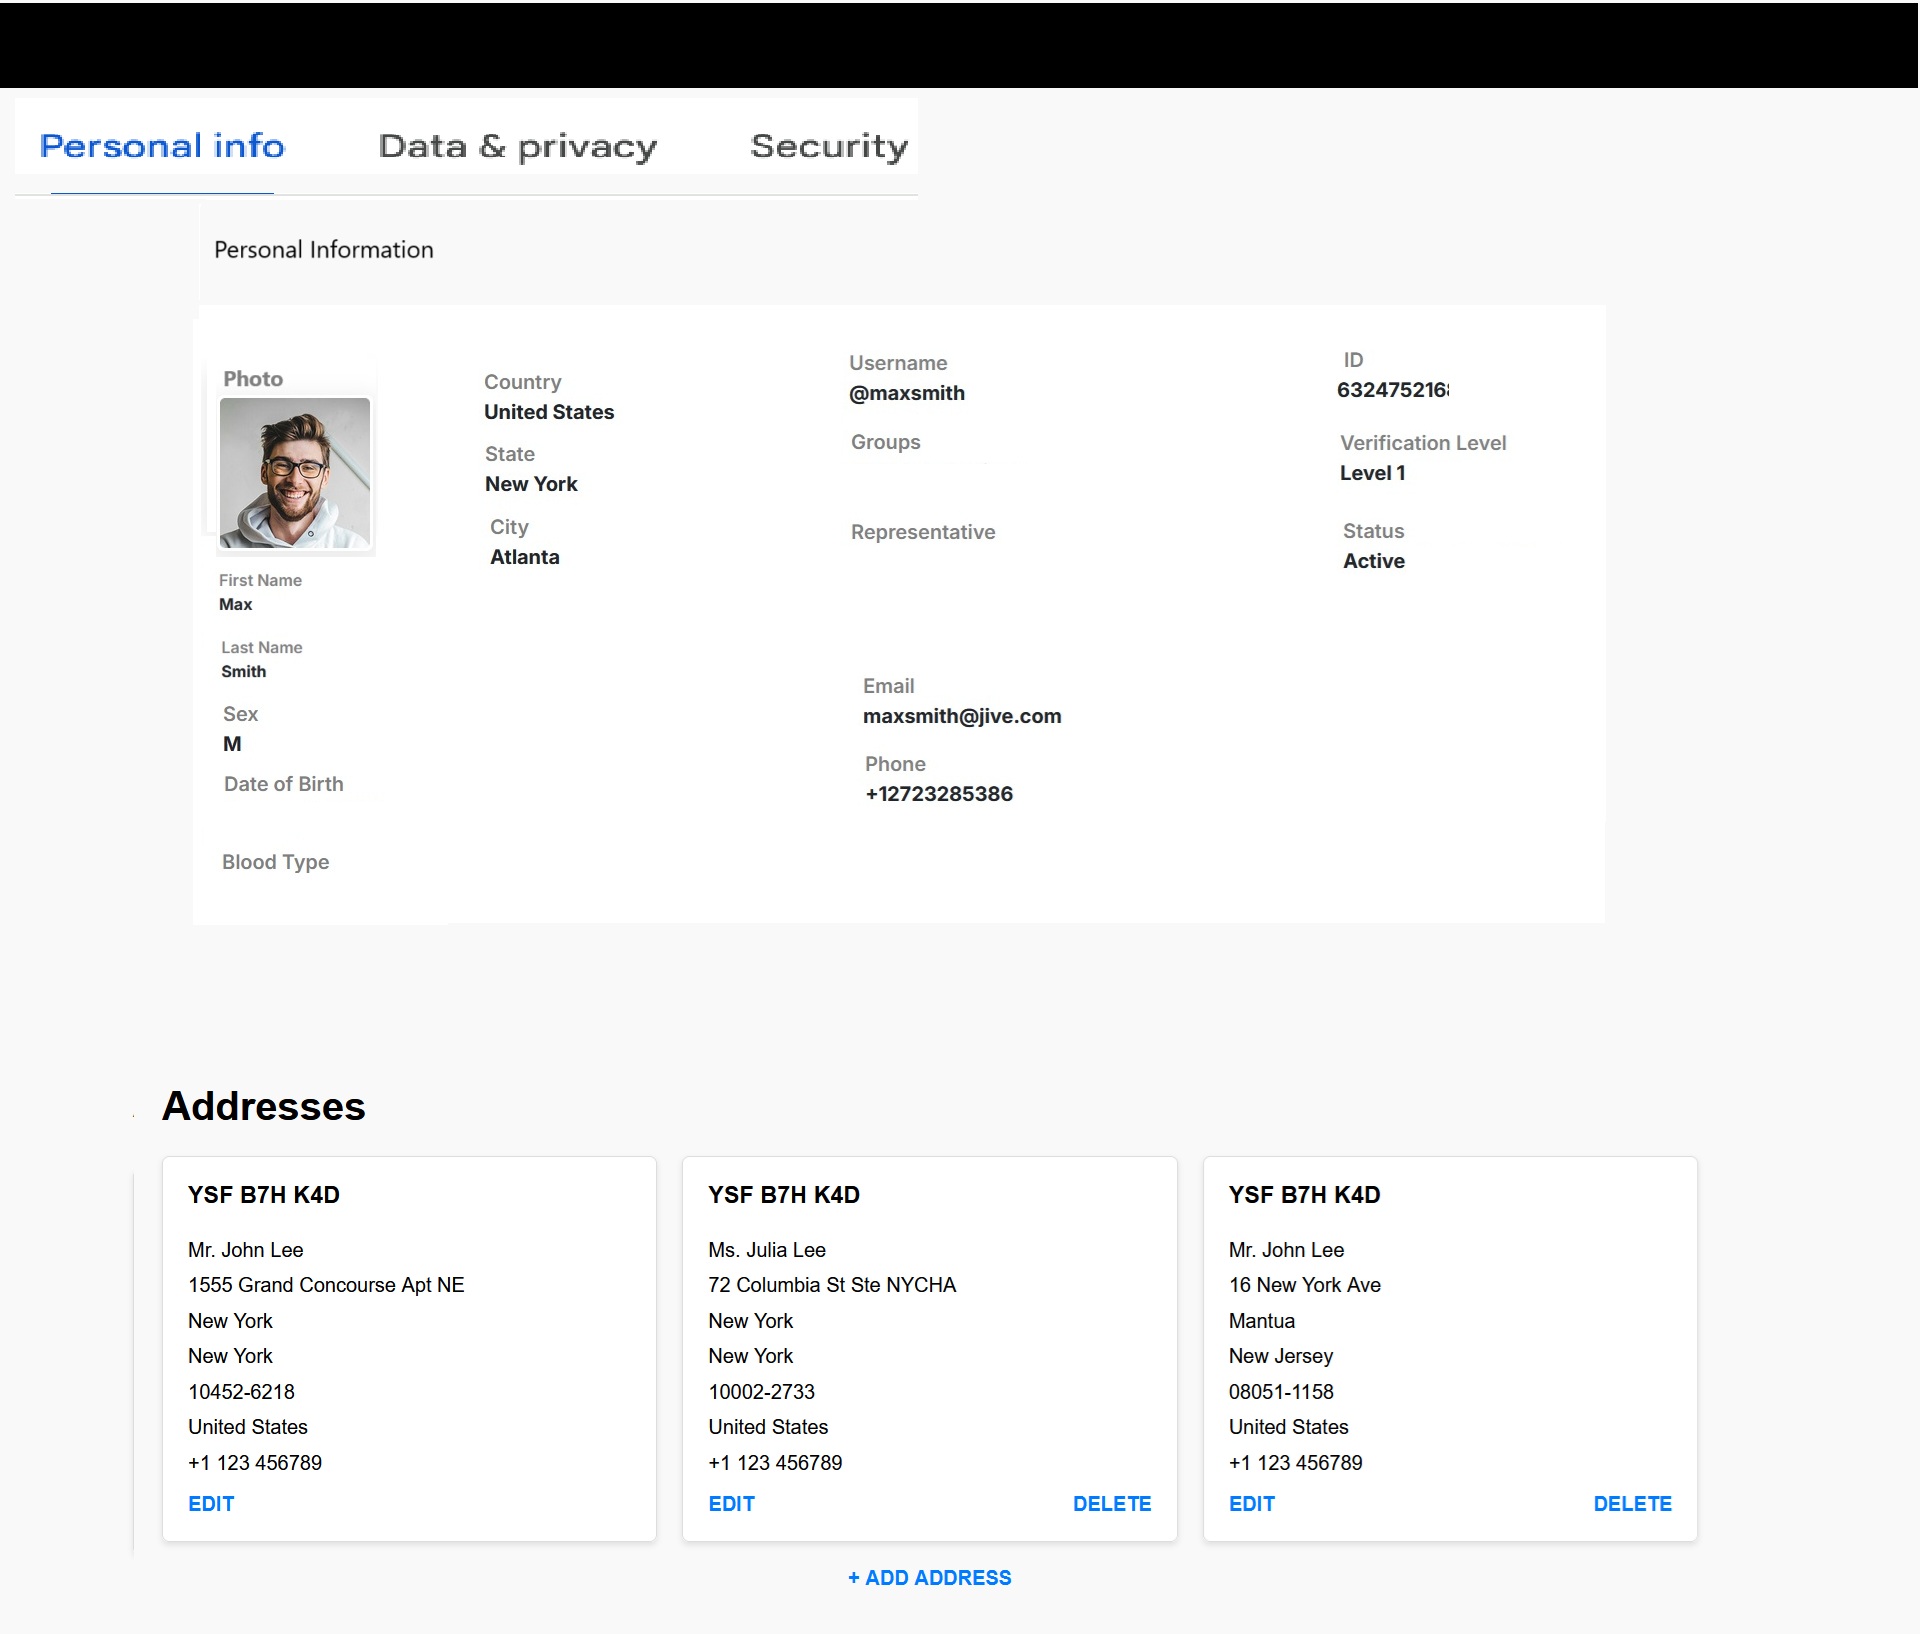Click the phone number +12723285386
This screenshot has height=1634, width=1920.
click(938, 794)
